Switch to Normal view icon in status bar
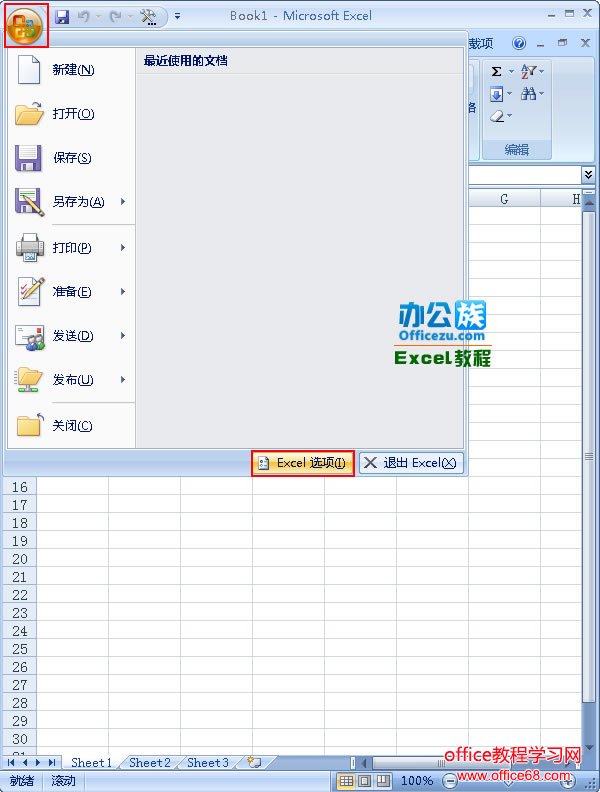 point(346,781)
